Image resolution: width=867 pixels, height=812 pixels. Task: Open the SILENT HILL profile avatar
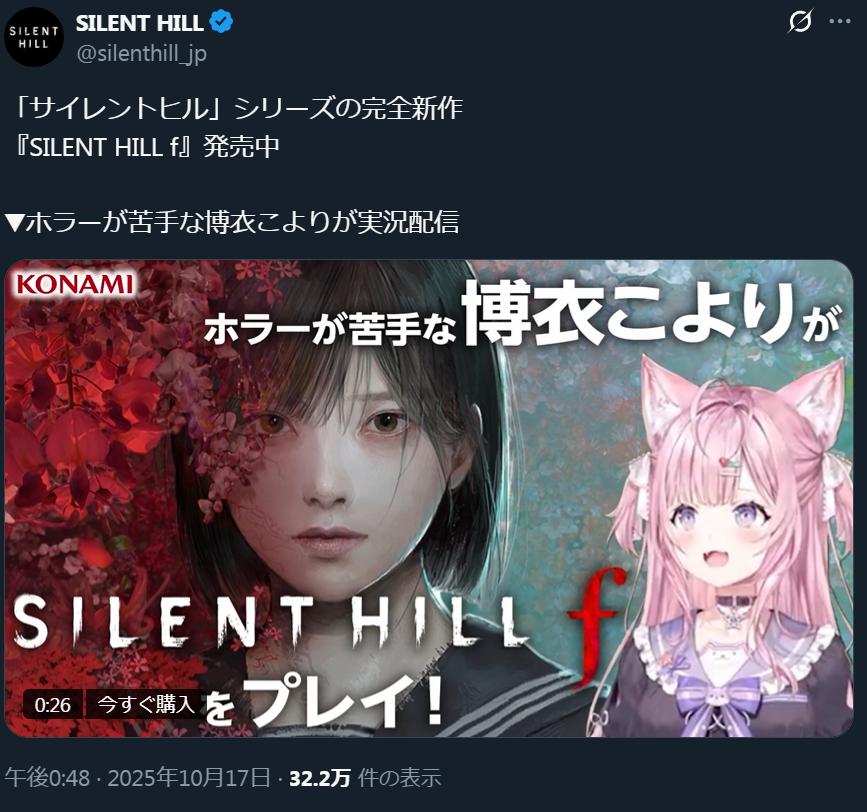pos(34,38)
